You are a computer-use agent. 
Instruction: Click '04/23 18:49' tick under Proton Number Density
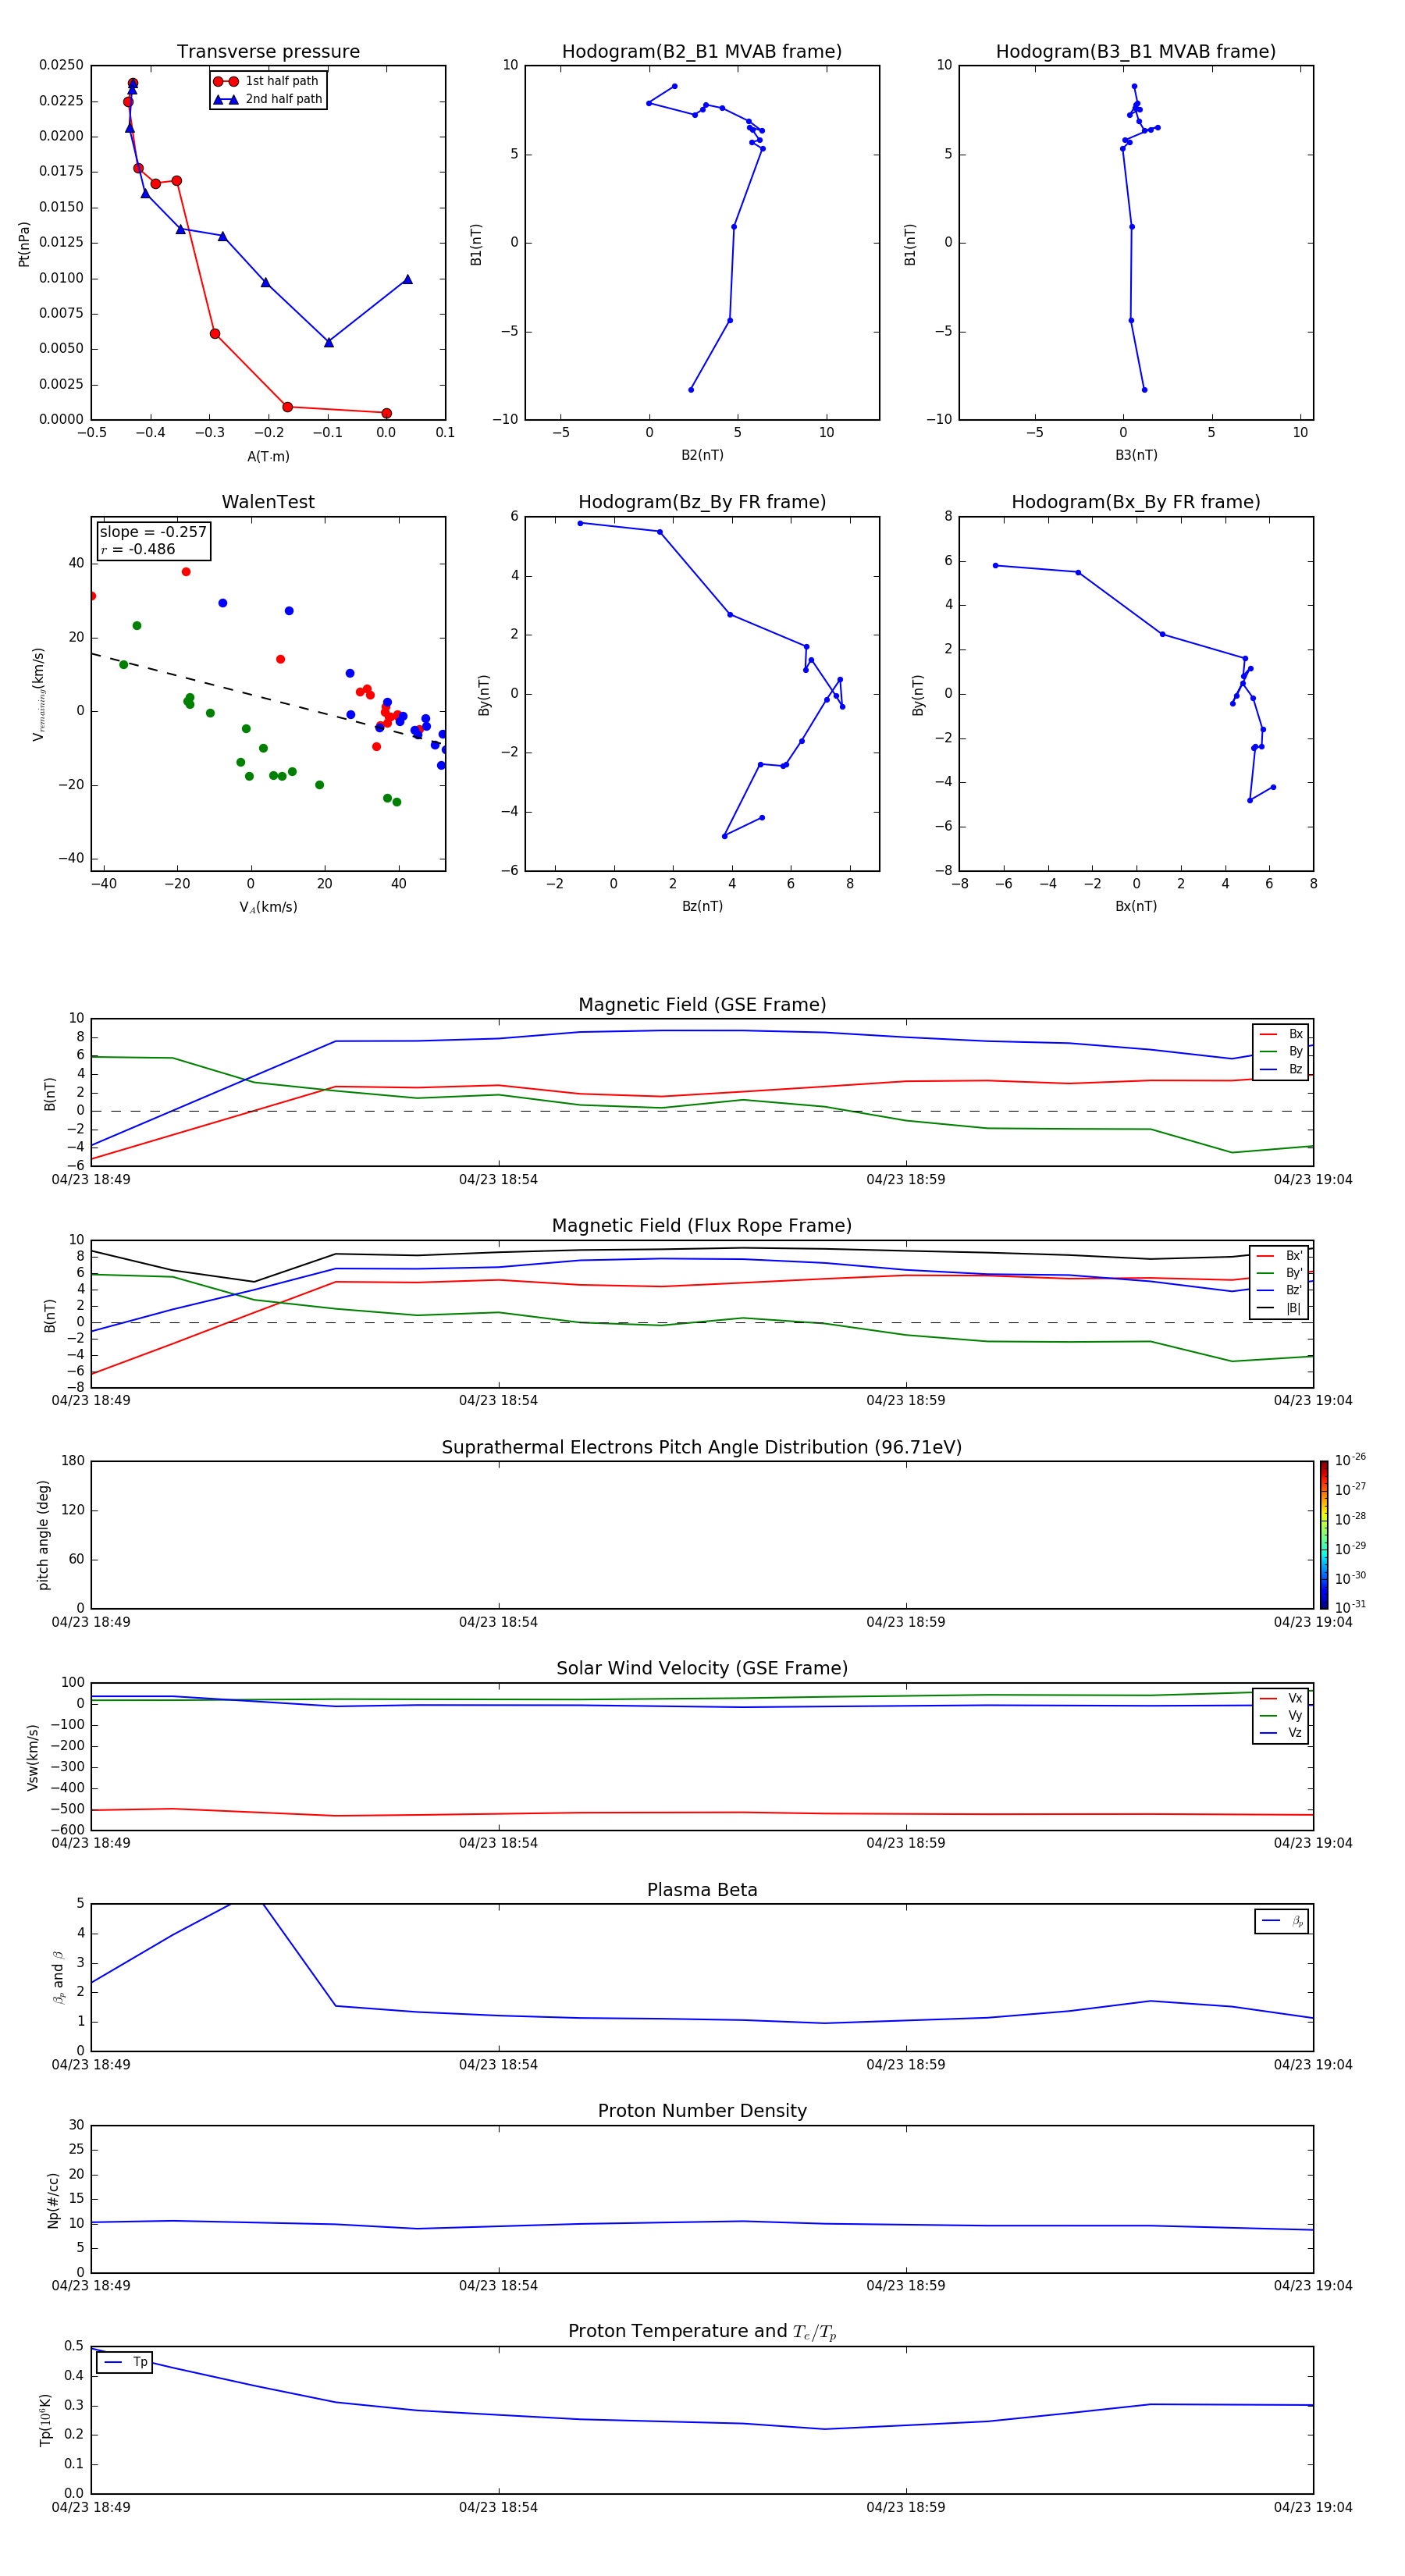tap(91, 2286)
